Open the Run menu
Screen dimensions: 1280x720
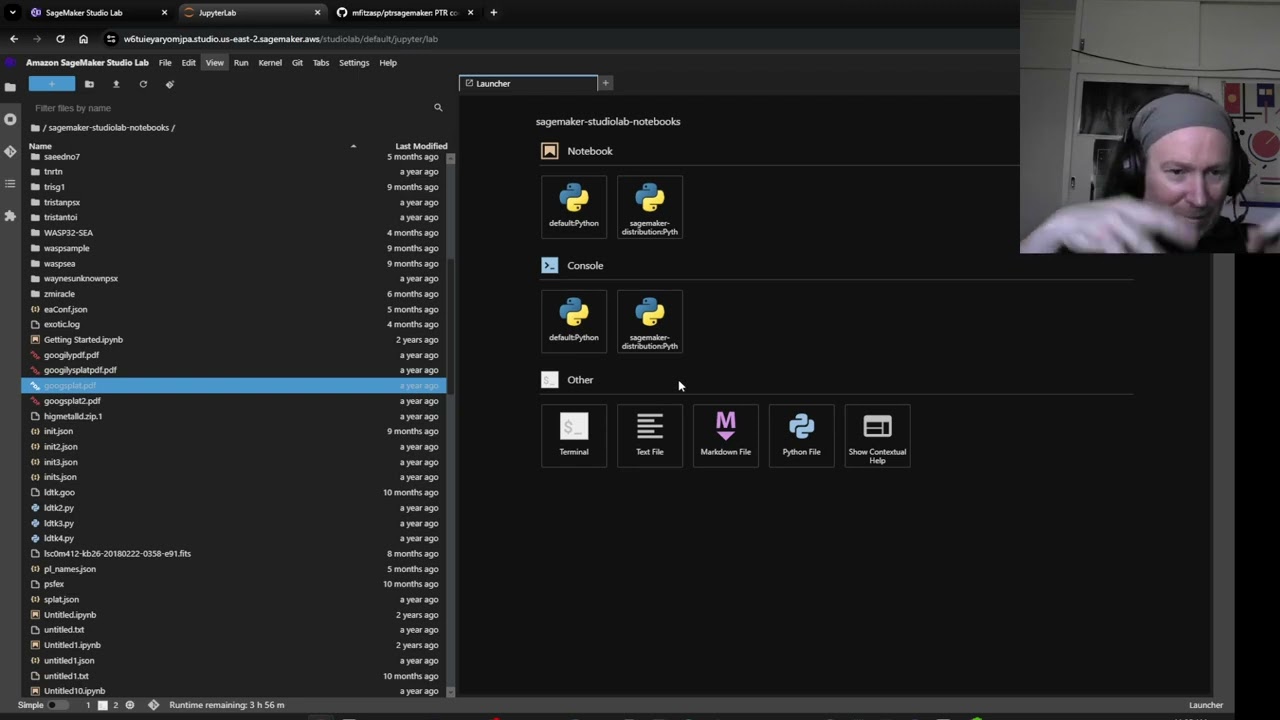(x=241, y=63)
